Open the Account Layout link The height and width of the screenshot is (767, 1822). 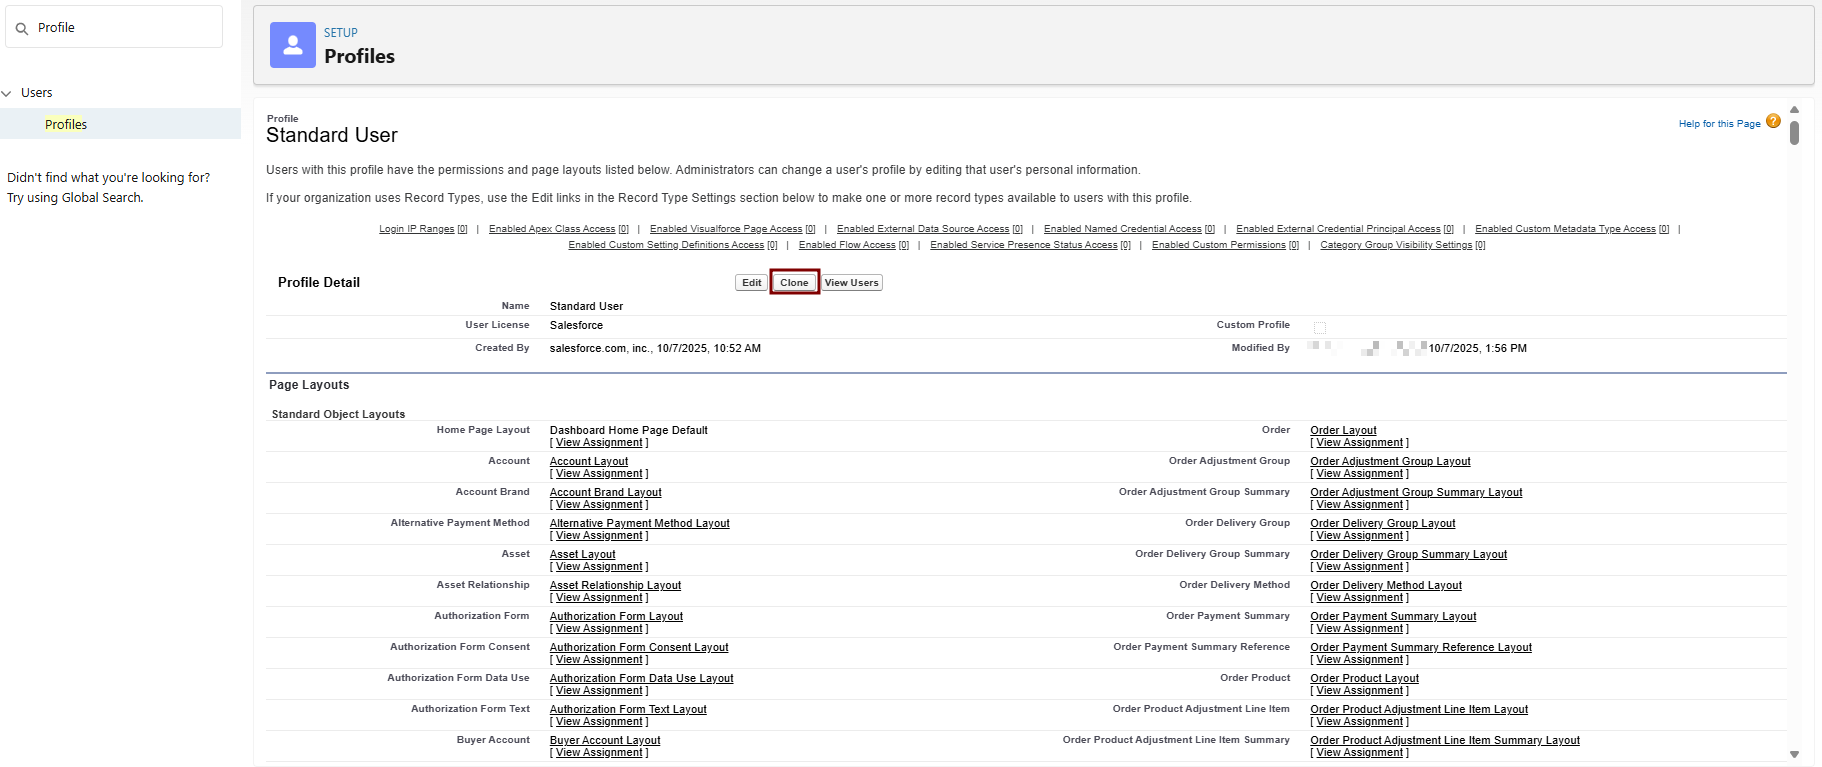(x=589, y=462)
